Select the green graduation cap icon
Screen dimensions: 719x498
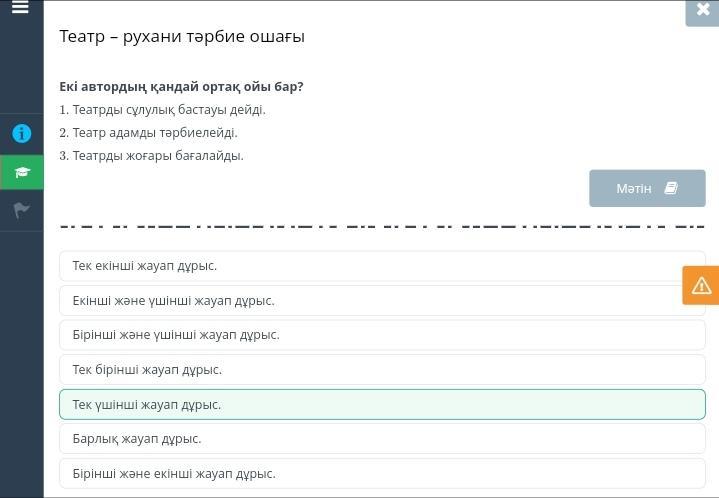click(x=21, y=172)
